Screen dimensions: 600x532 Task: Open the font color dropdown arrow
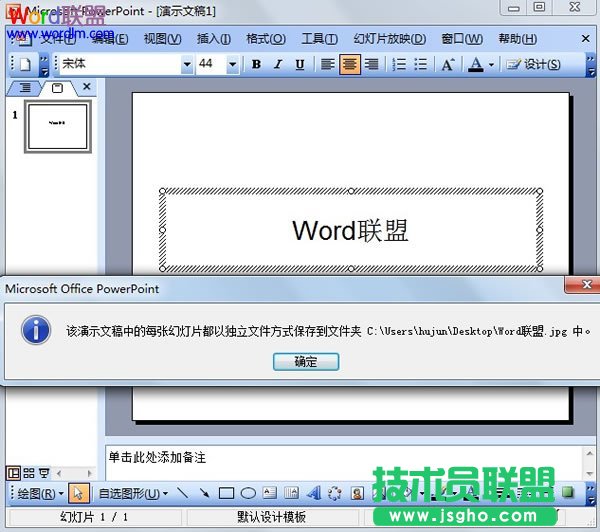pos(492,64)
